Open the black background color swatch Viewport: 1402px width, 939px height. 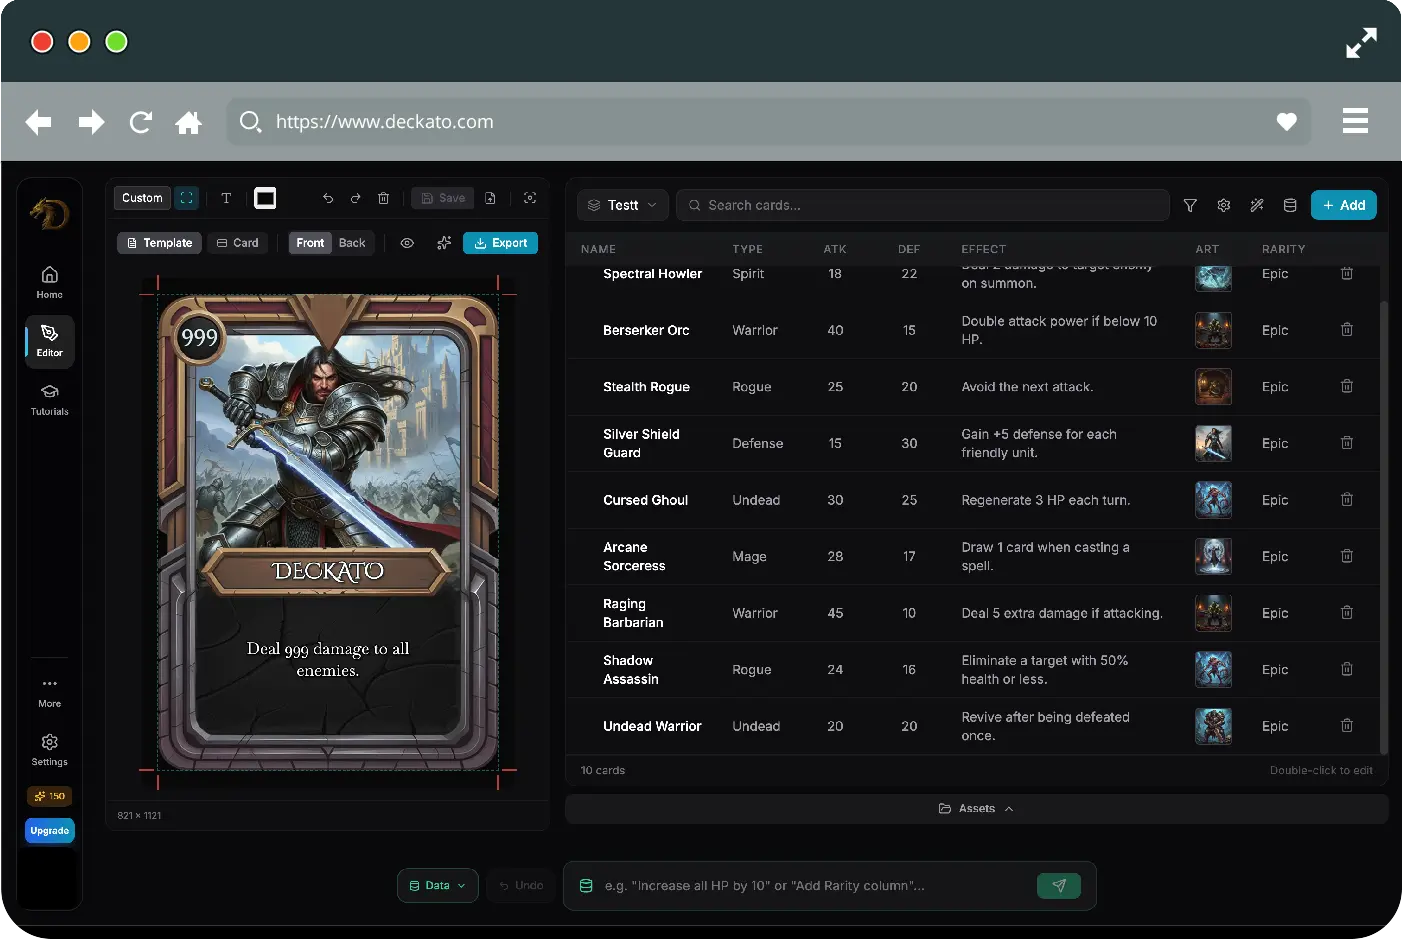[x=265, y=198]
